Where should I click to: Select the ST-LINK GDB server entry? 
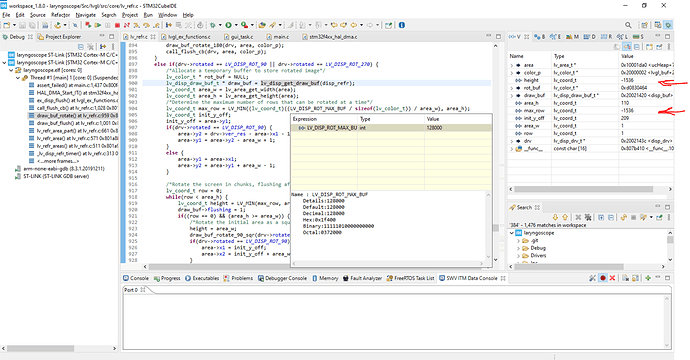click(x=52, y=176)
